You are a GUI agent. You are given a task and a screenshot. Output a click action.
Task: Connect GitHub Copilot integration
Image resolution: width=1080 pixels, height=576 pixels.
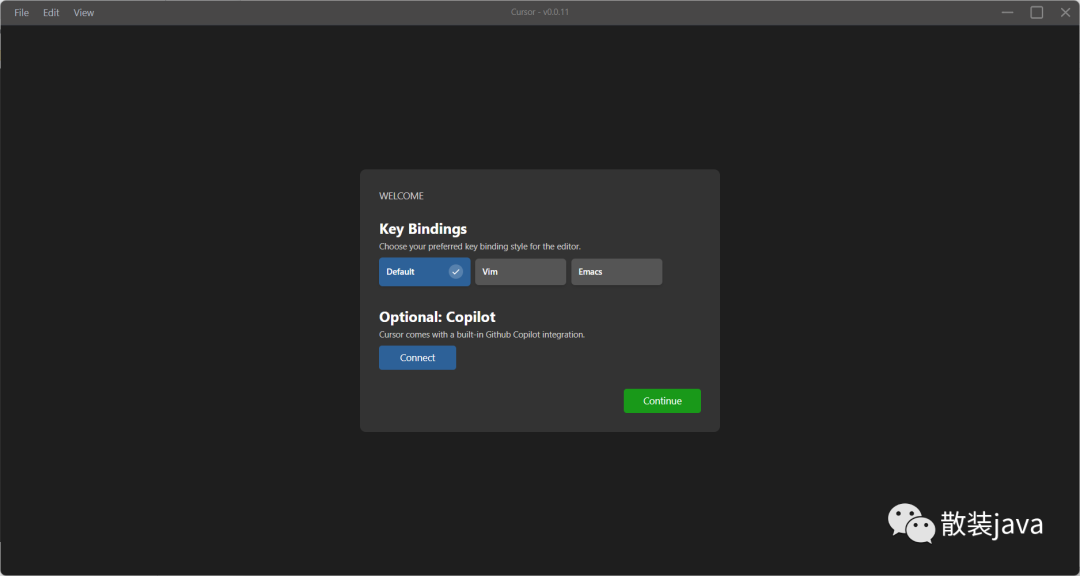tap(417, 358)
